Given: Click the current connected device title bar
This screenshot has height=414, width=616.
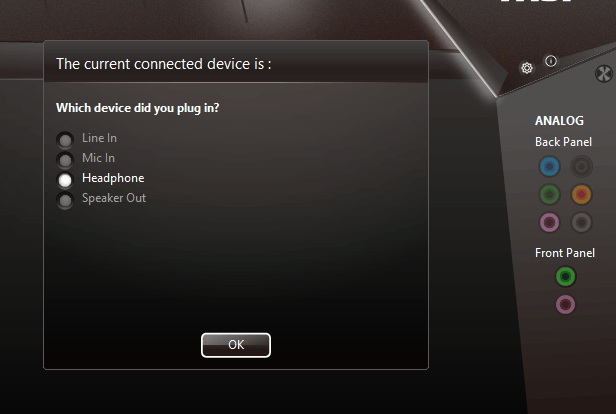Looking at the screenshot, I should click(x=236, y=62).
